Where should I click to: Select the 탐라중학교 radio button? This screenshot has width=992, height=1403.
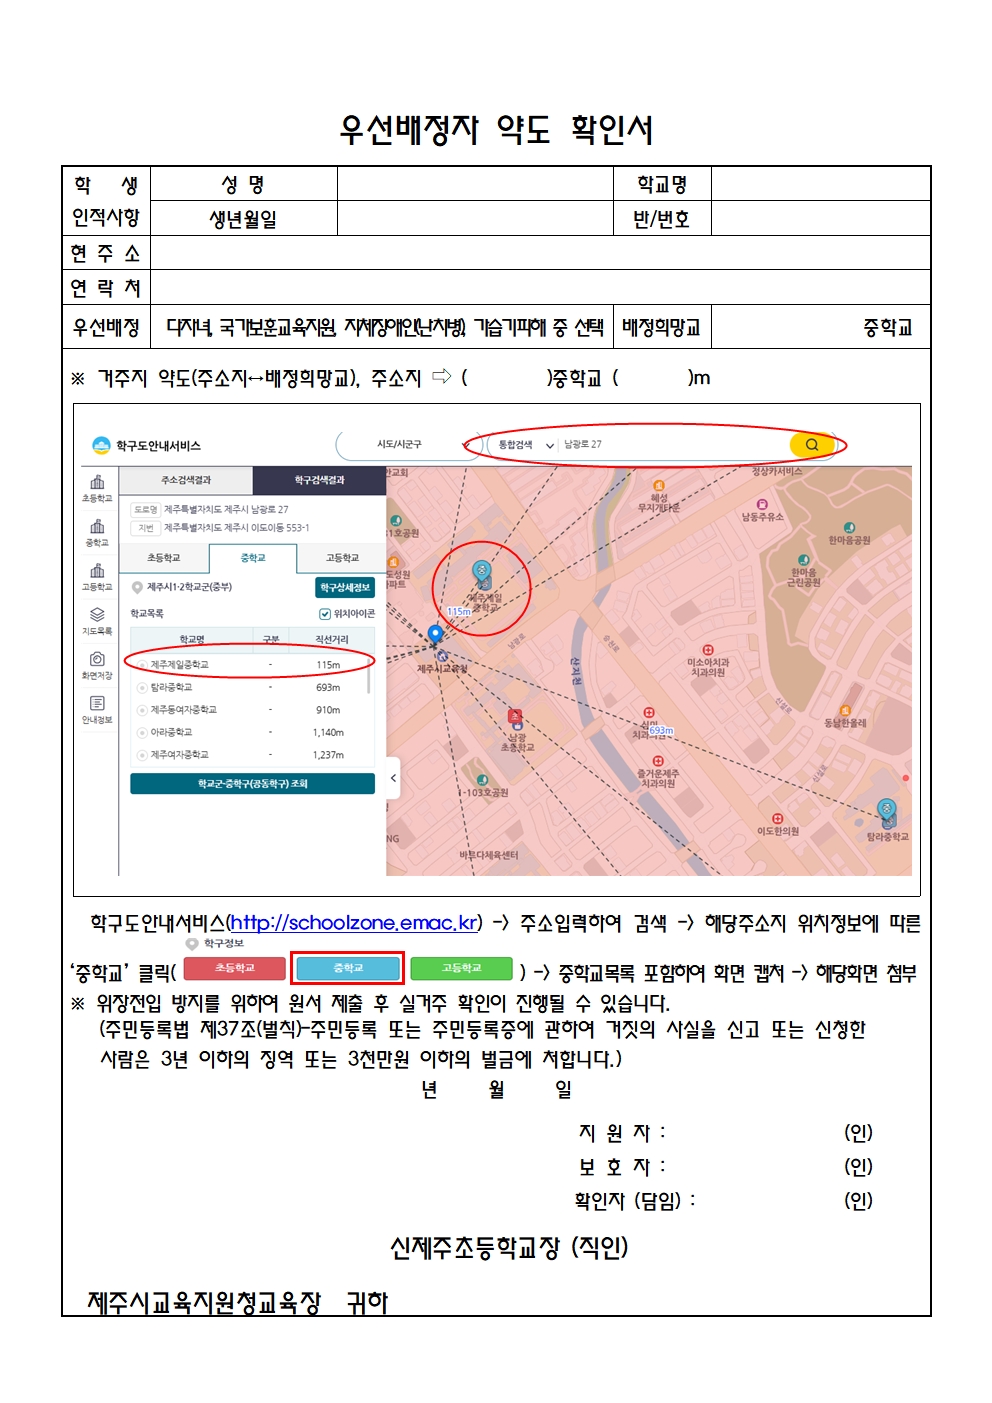point(142,688)
